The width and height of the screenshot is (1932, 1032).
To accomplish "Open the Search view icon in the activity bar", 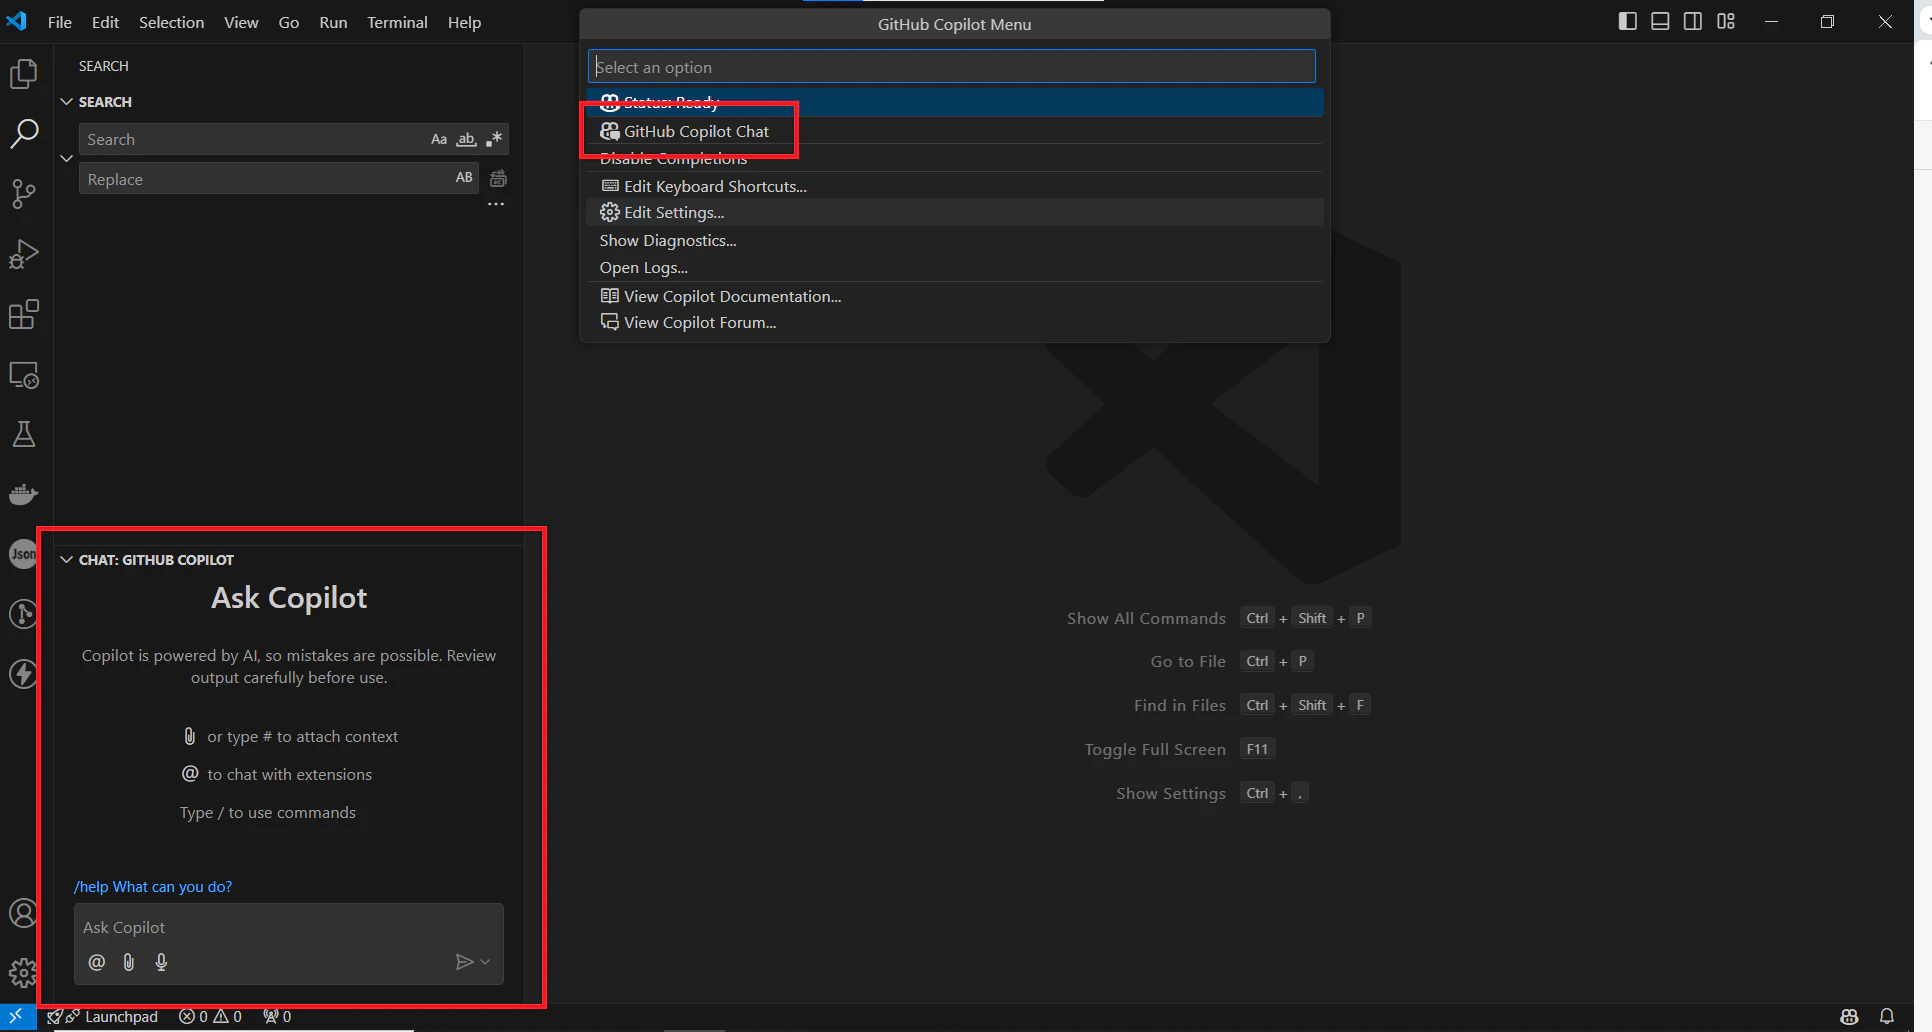I will [24, 134].
